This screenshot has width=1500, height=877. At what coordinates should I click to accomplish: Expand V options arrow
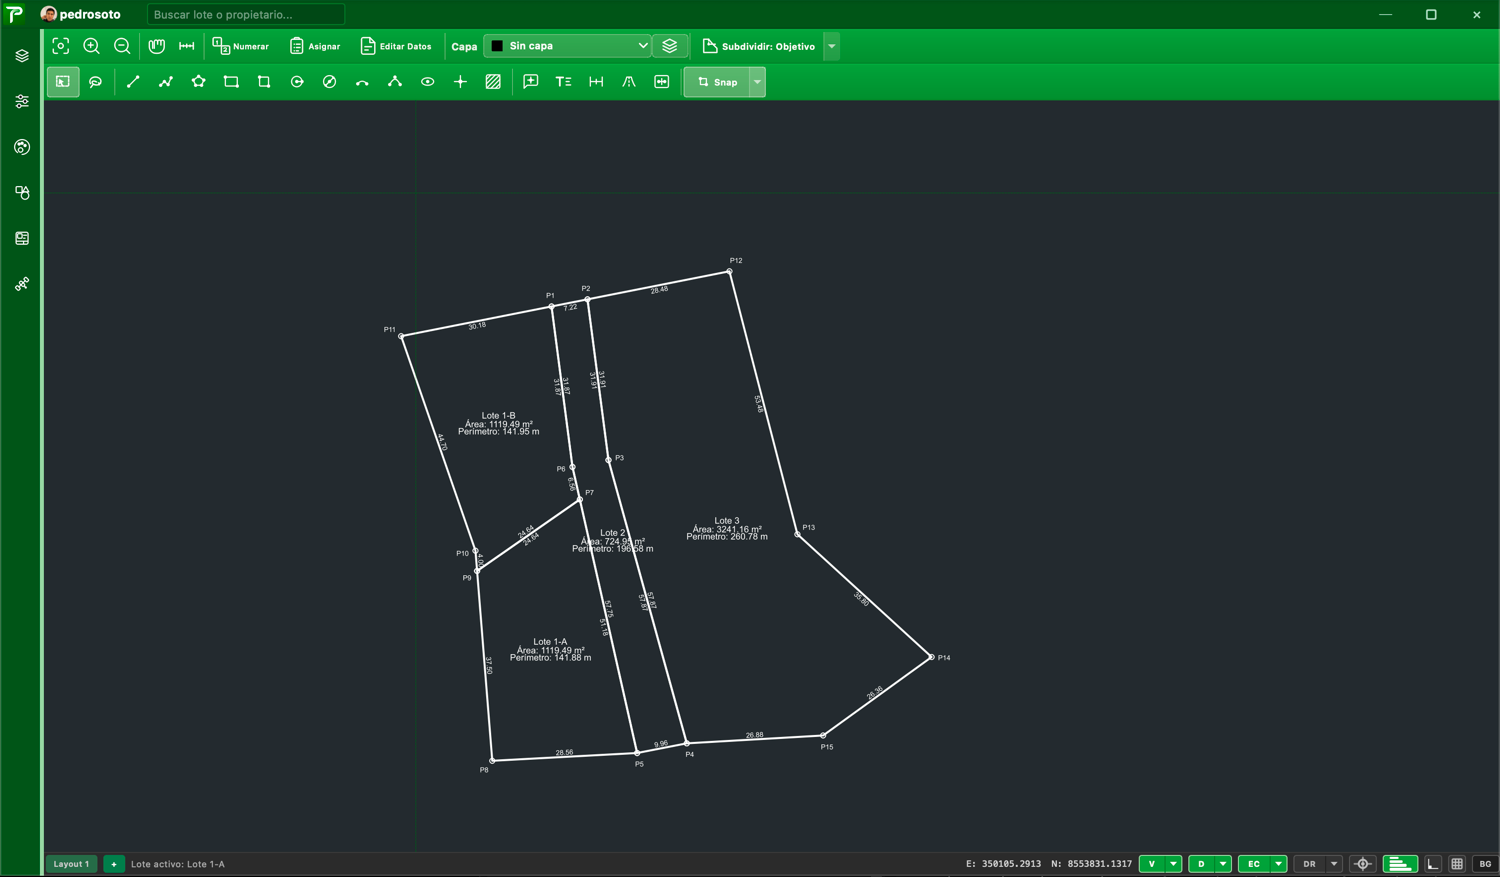[x=1173, y=864]
